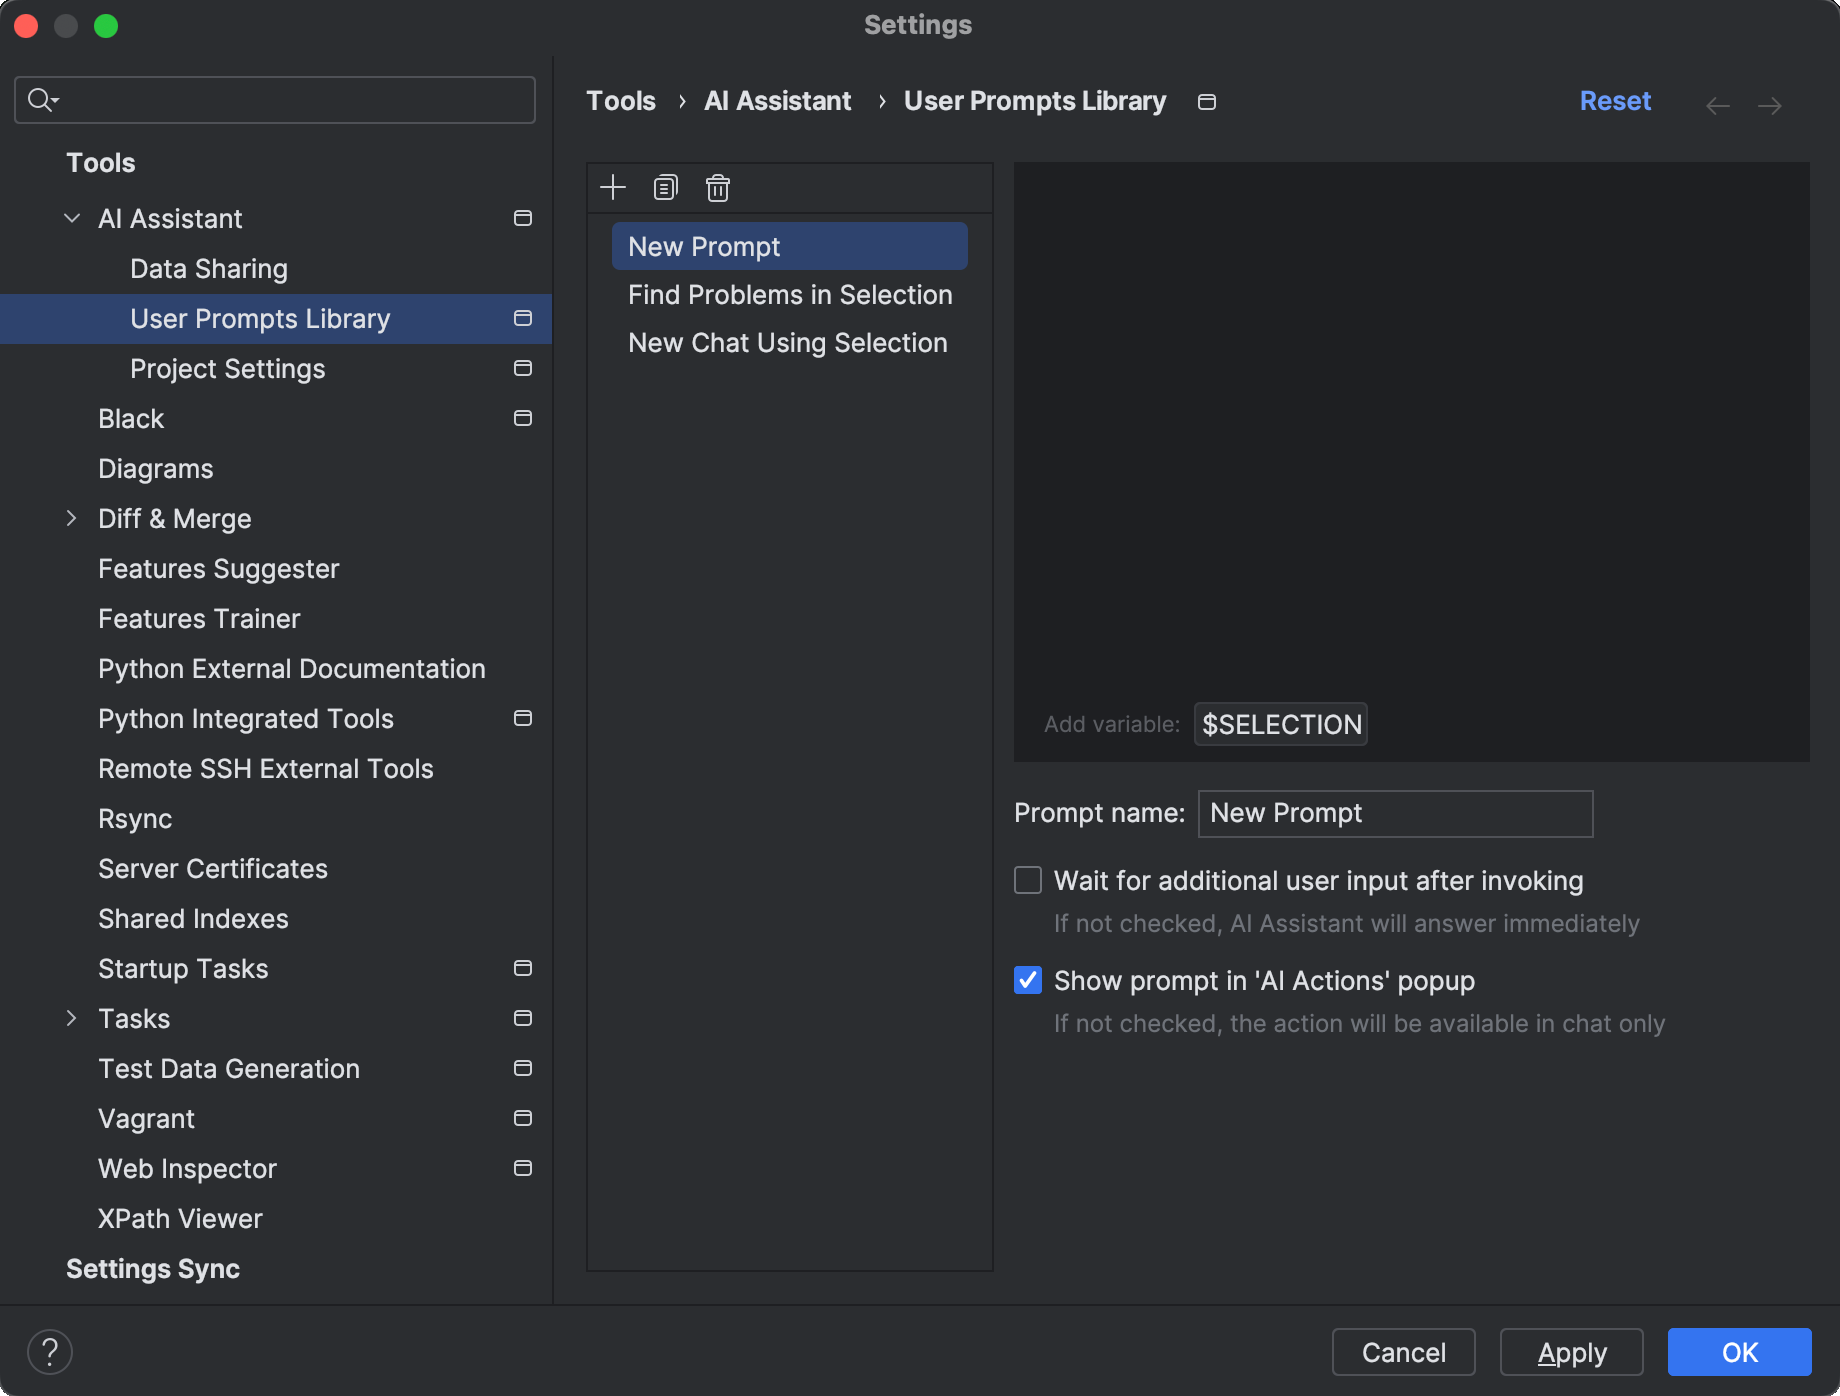Select Rsync settings page
This screenshot has height=1396, width=1840.
point(135,818)
